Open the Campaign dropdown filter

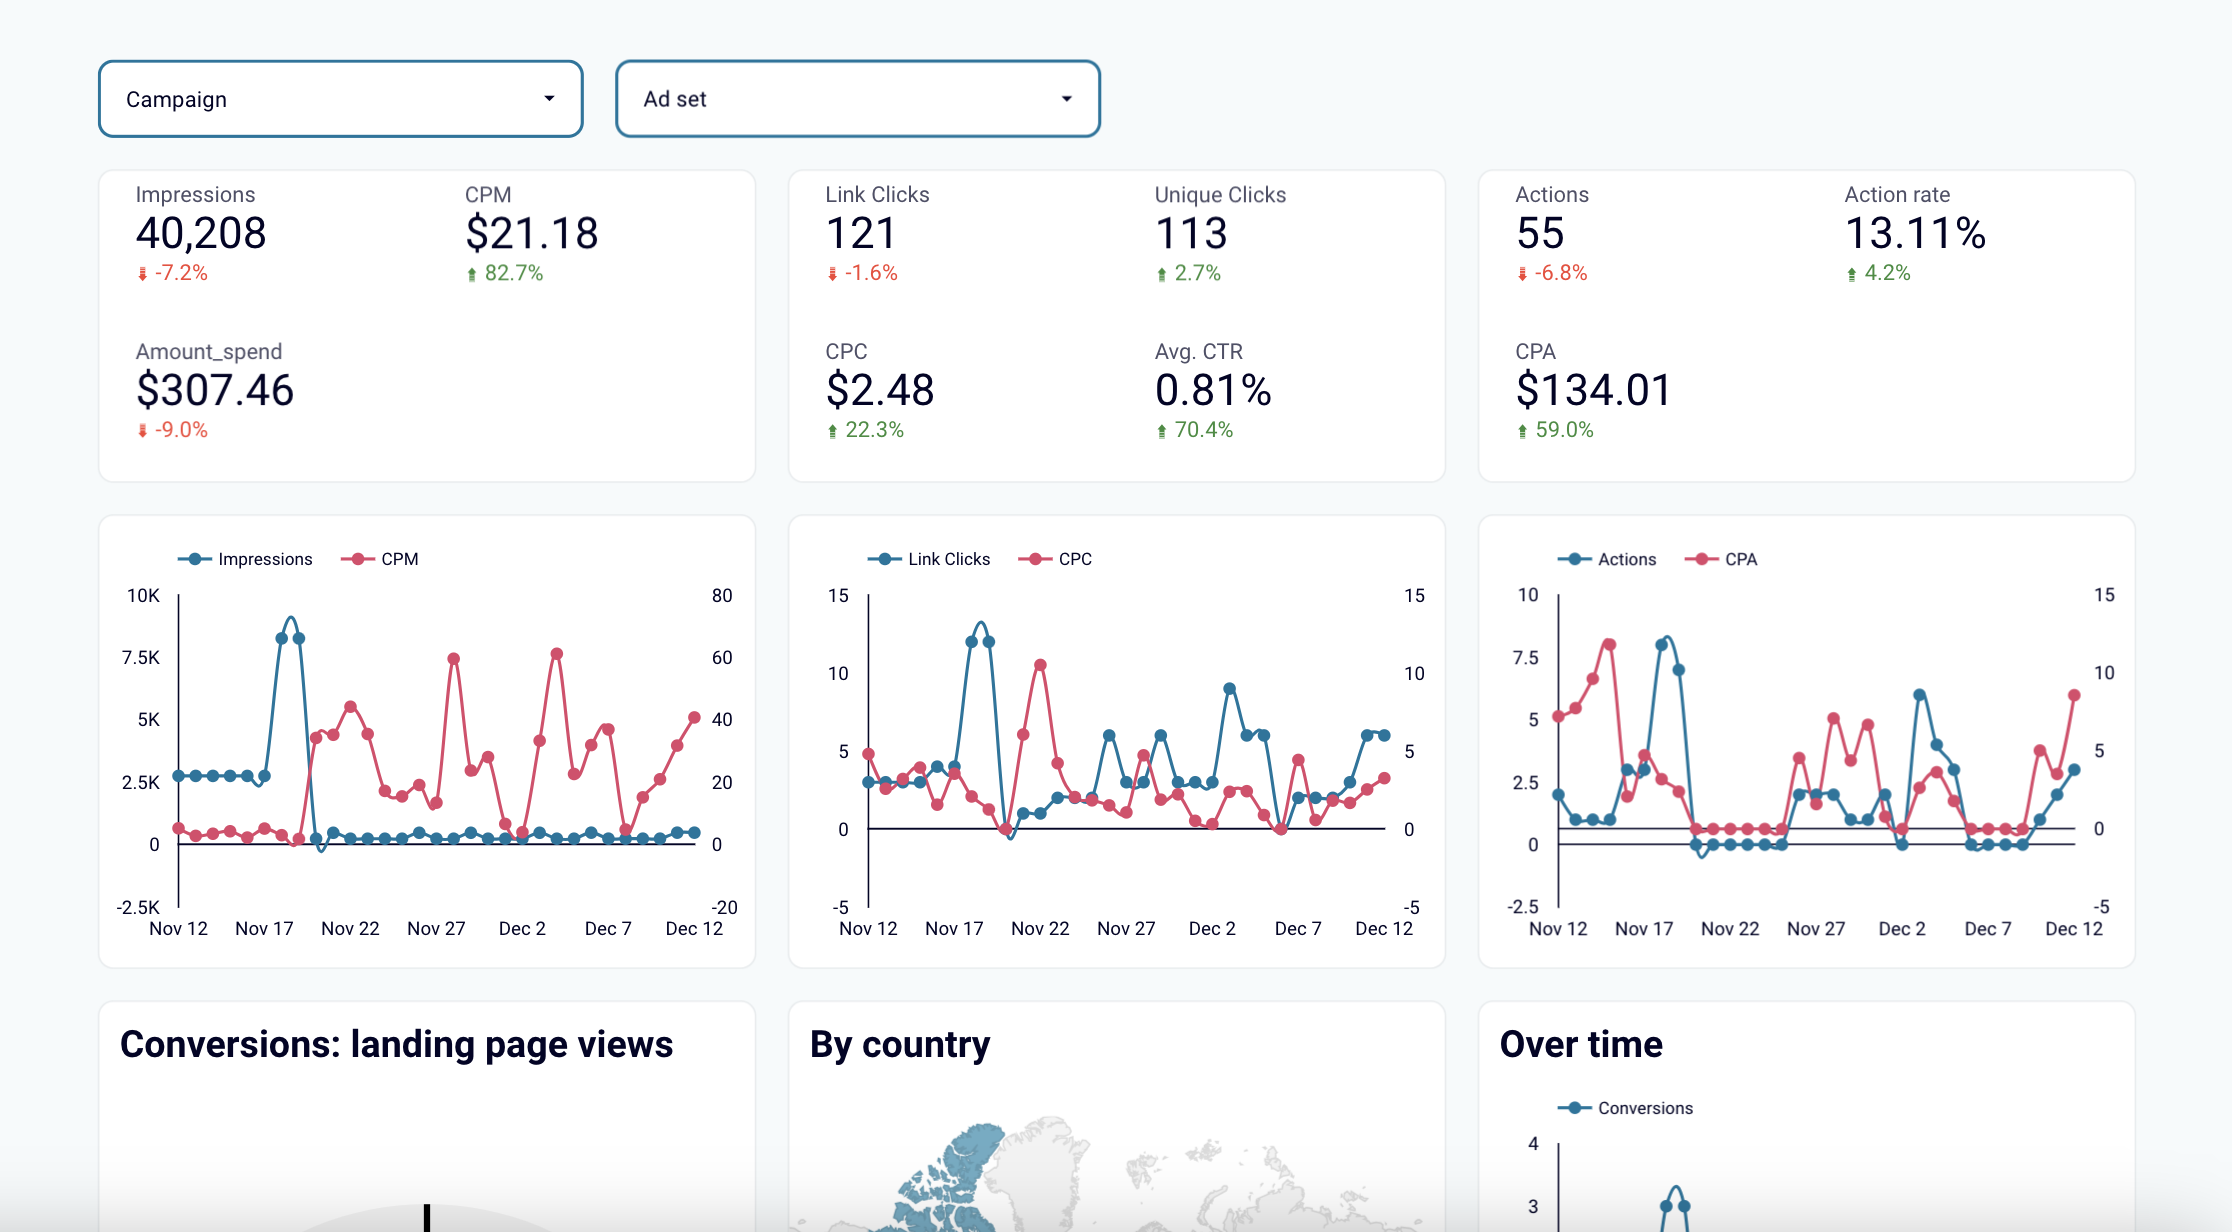[341, 99]
